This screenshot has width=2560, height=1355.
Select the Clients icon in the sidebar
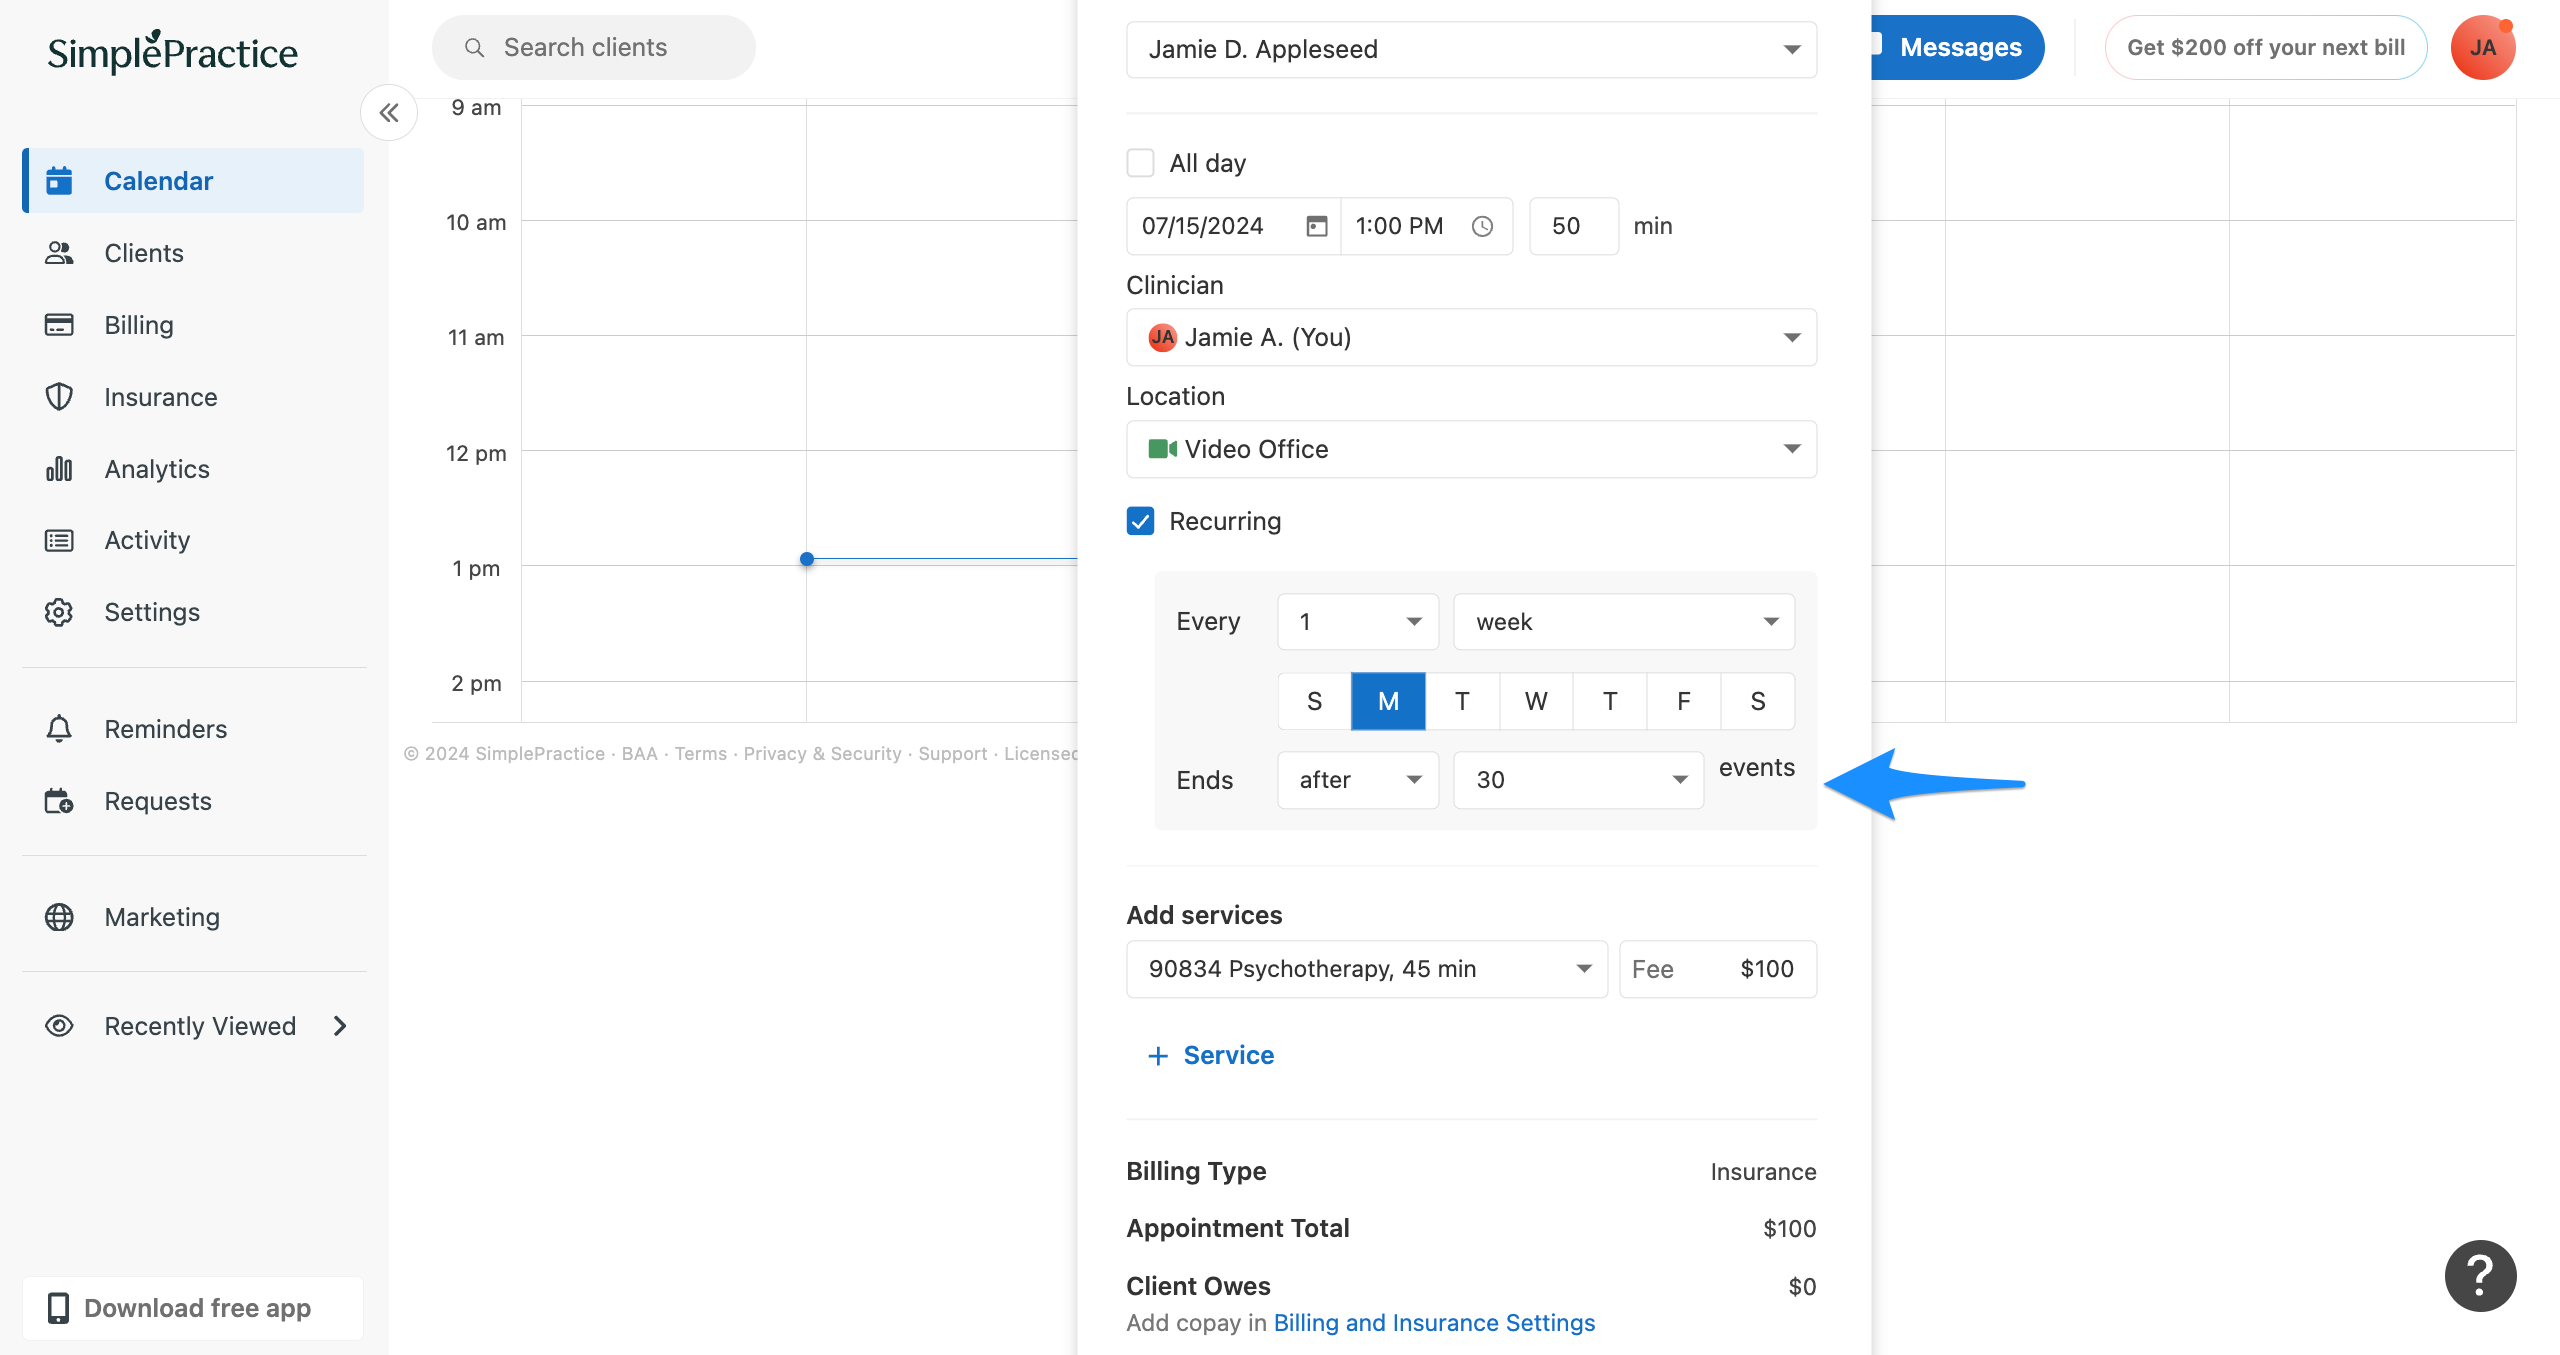[59, 253]
